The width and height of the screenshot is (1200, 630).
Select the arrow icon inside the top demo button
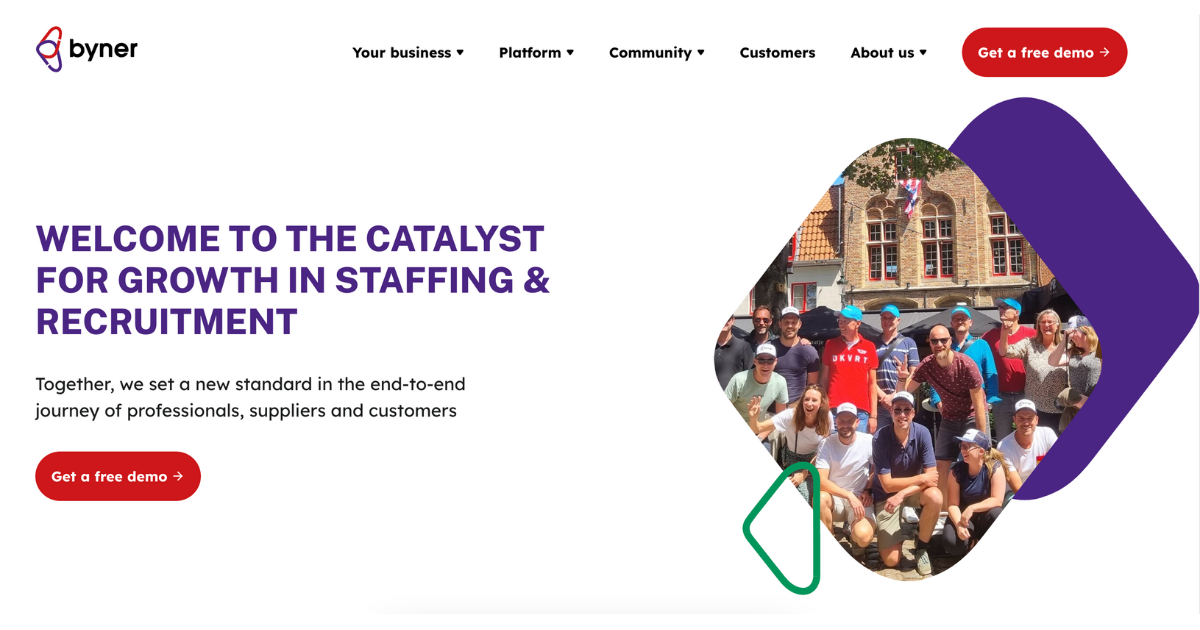(1104, 52)
